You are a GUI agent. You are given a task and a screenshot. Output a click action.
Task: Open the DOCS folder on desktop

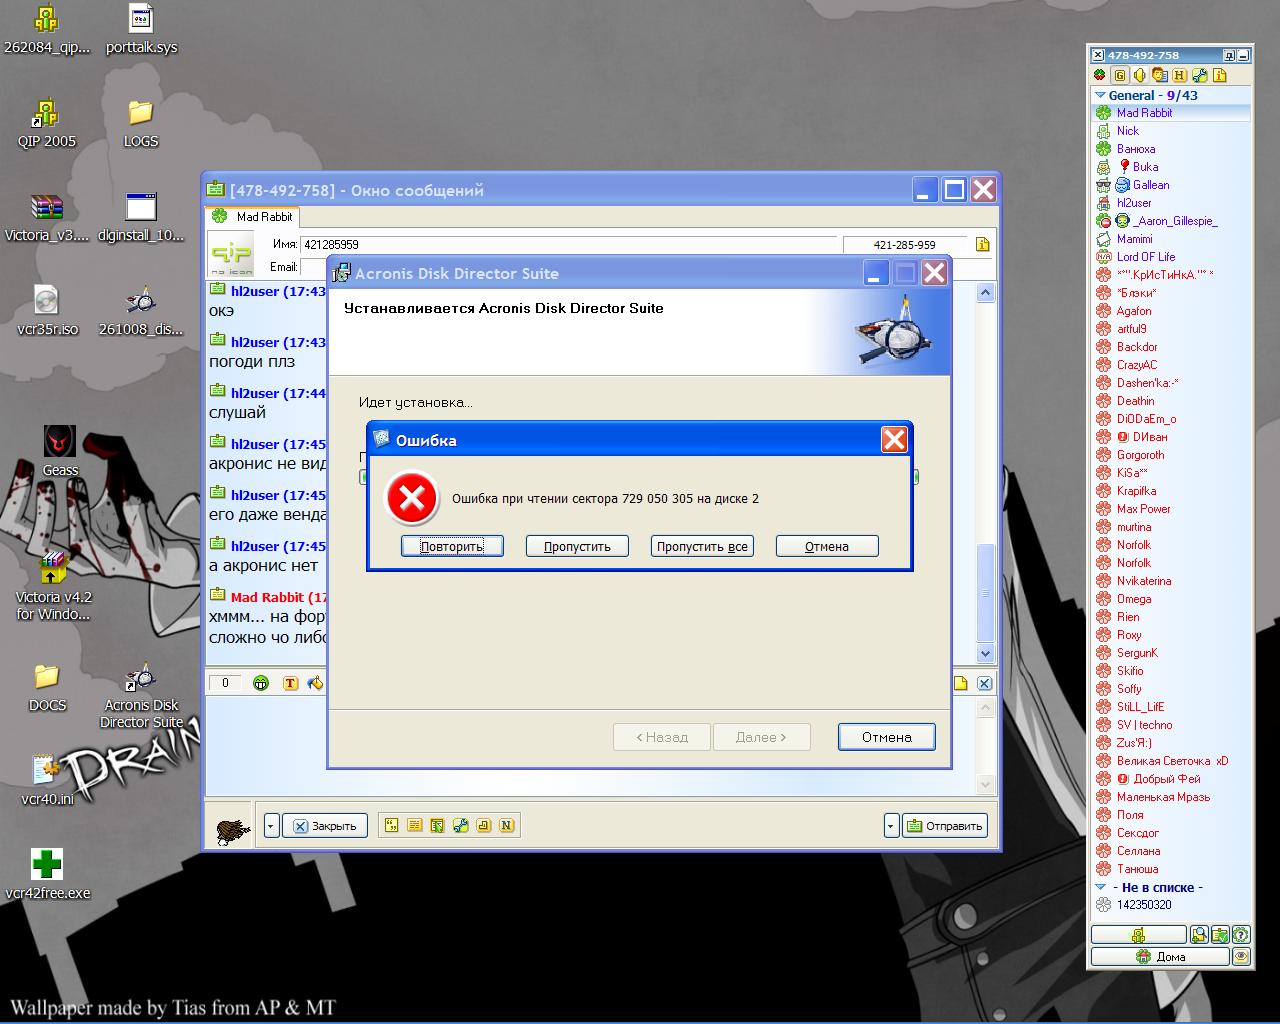point(46,688)
